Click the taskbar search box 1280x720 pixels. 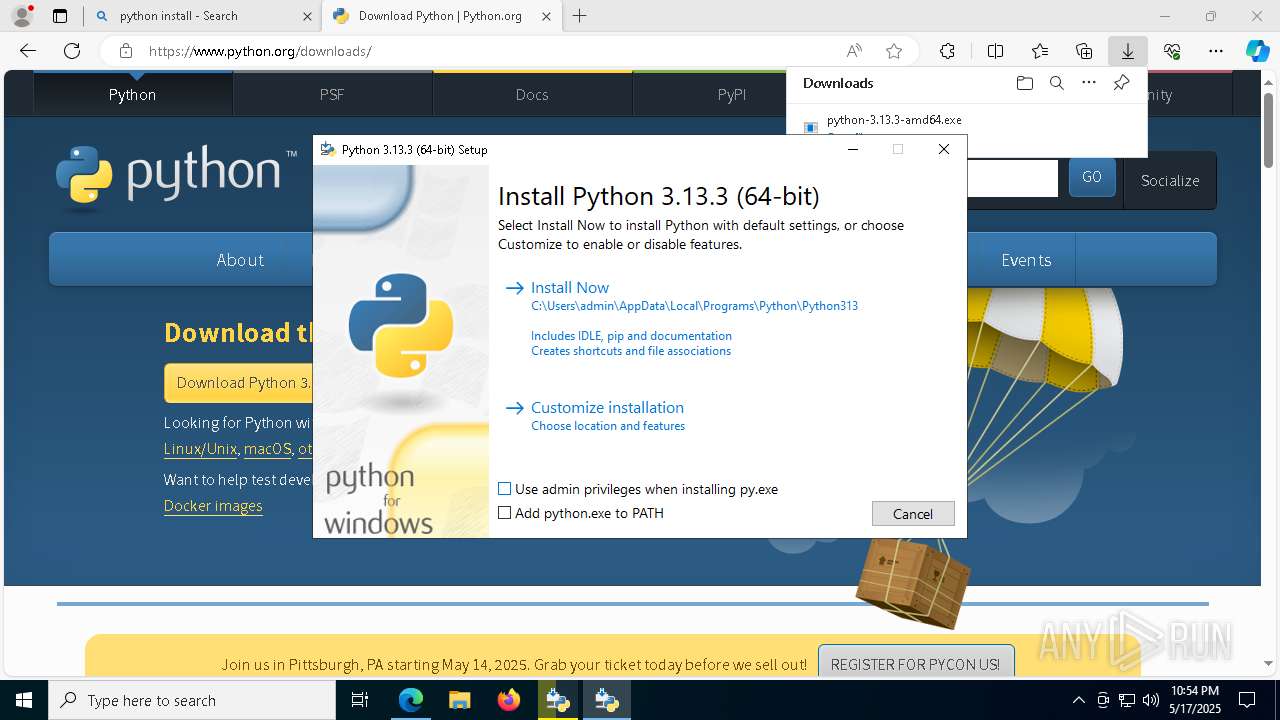pyautogui.click(x=192, y=700)
